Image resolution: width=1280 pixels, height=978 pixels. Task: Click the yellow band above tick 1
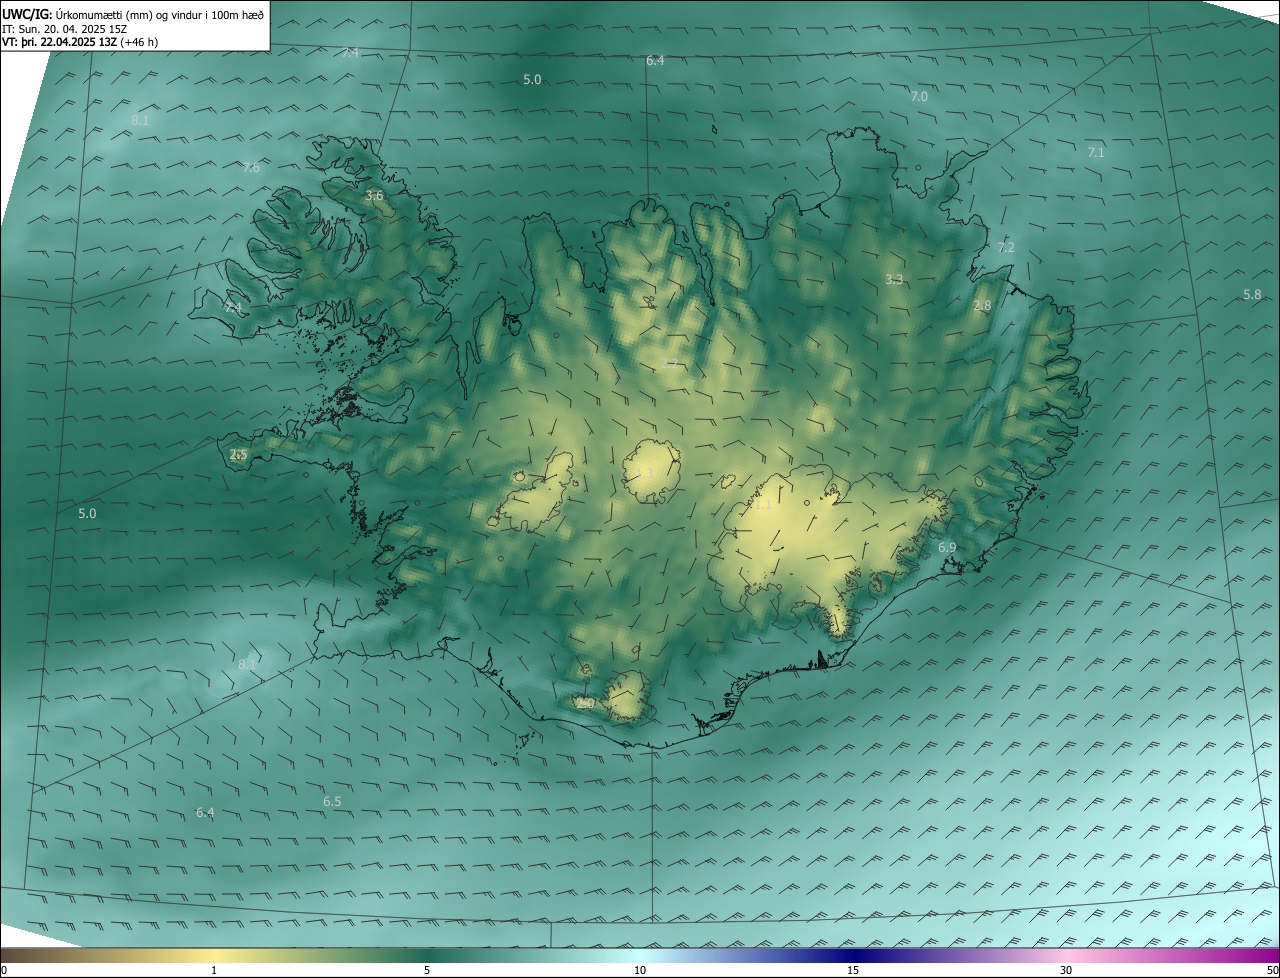click(214, 955)
